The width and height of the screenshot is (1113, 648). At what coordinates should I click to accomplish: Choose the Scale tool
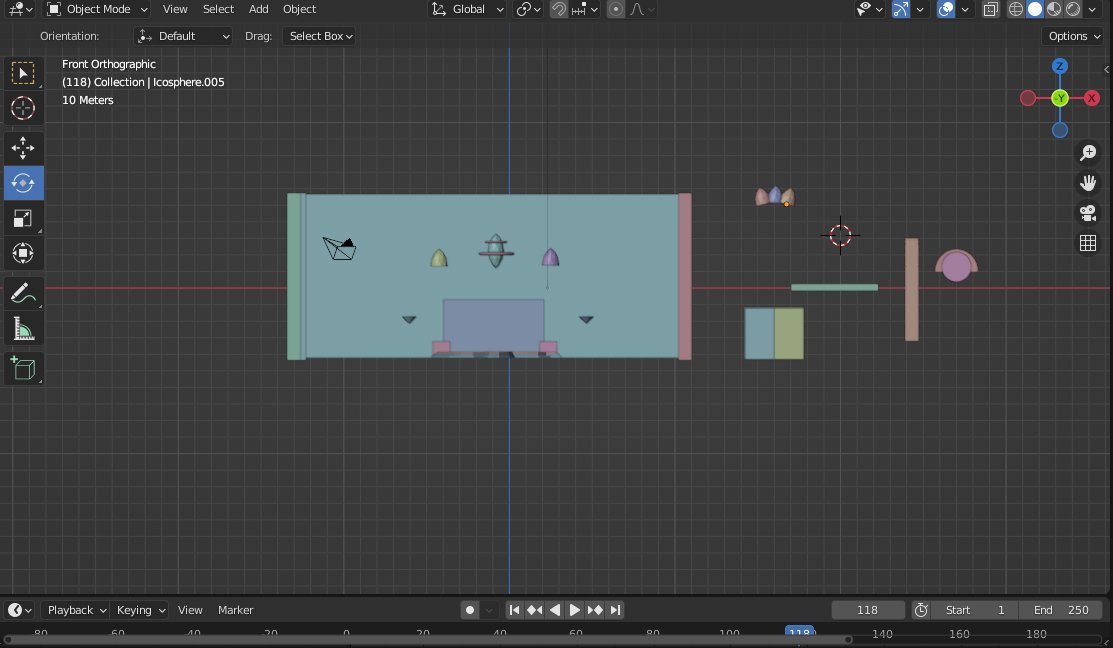click(23, 219)
